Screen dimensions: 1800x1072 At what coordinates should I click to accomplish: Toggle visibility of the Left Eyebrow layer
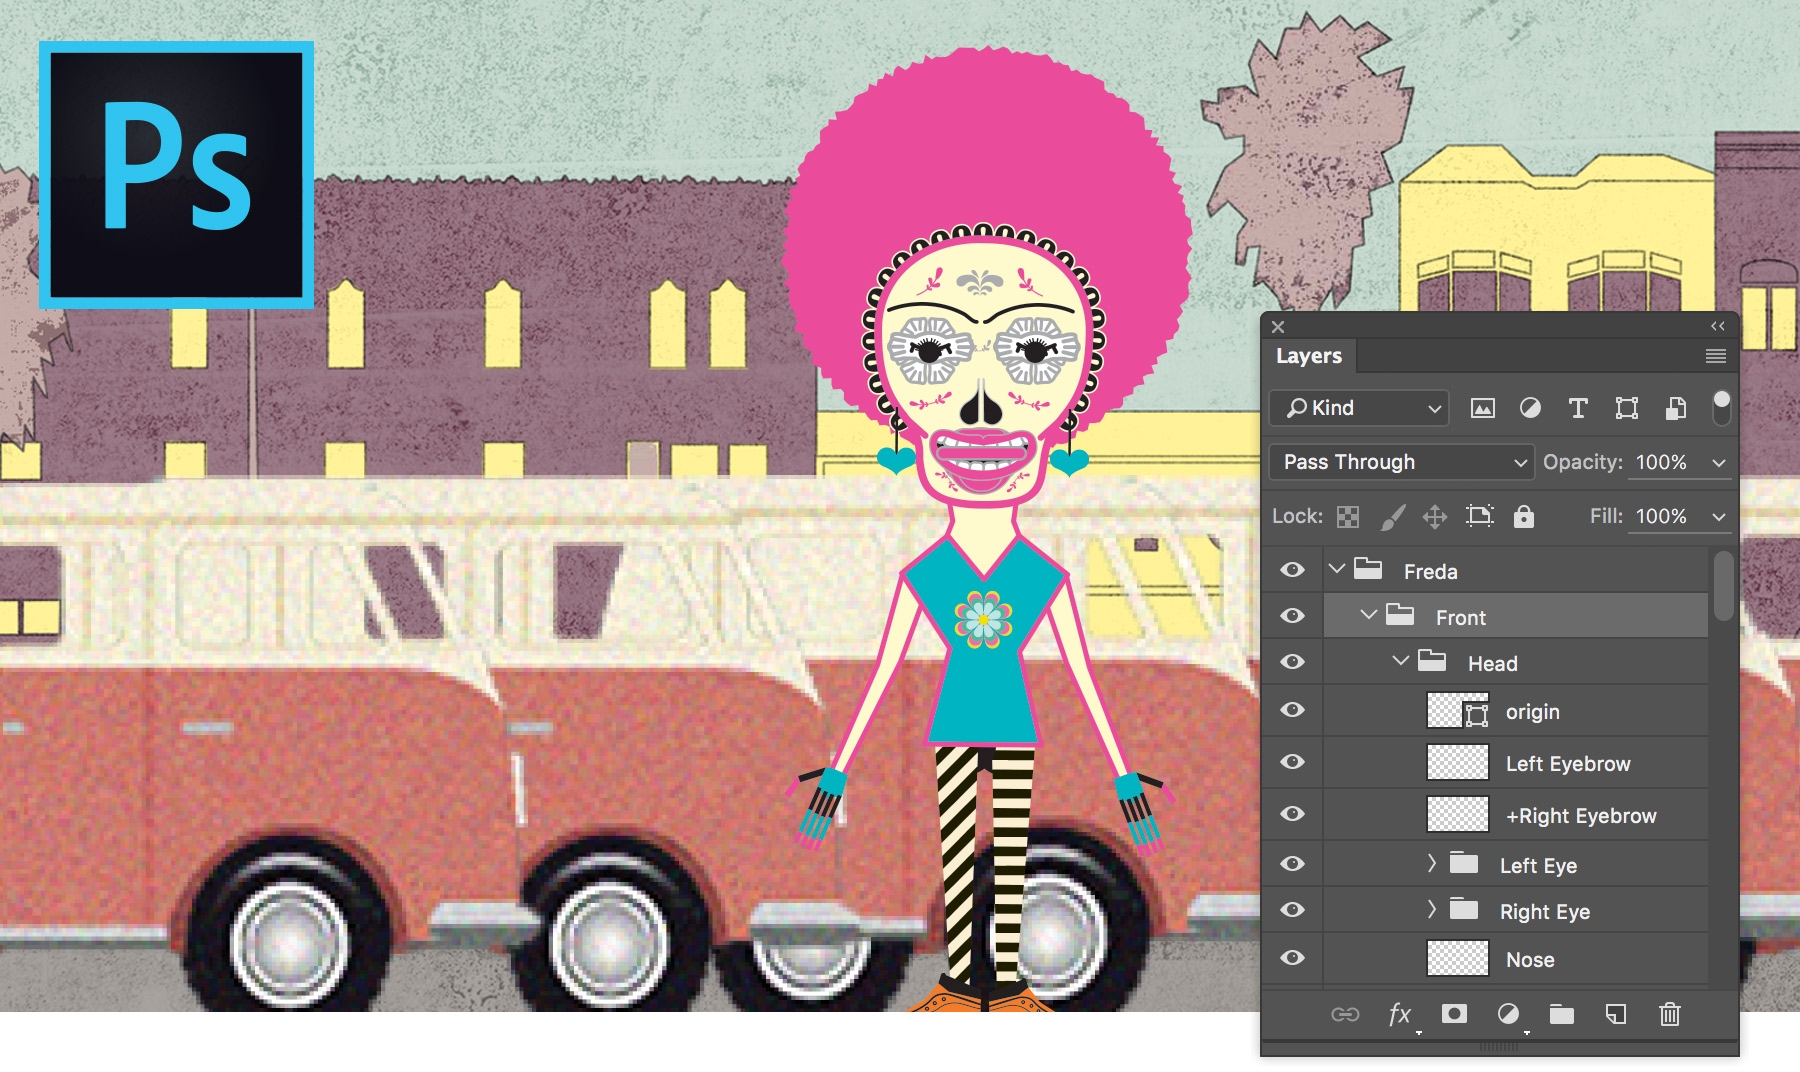click(x=1292, y=762)
